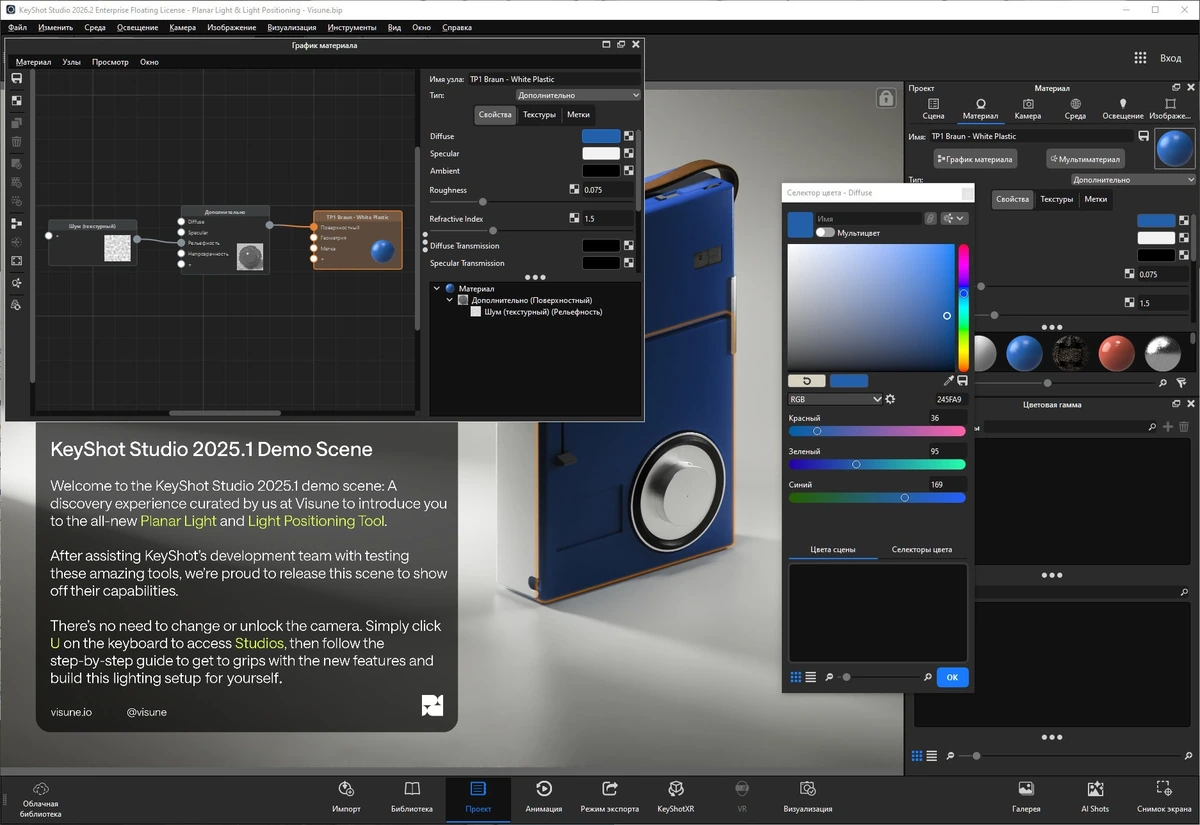Screen dimensions: 1200x825
Task: Open the Освещение menu in main menu bar
Action: [x=137, y=28]
